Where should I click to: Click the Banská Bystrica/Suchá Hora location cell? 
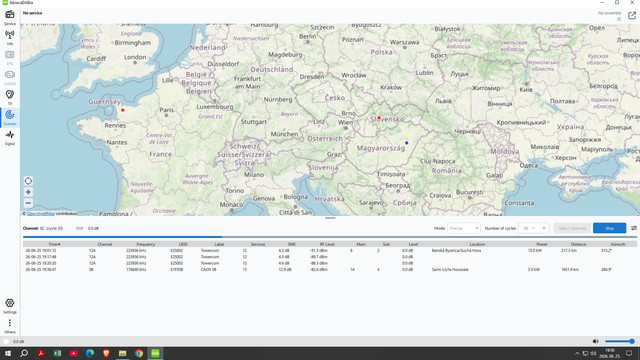(x=456, y=250)
